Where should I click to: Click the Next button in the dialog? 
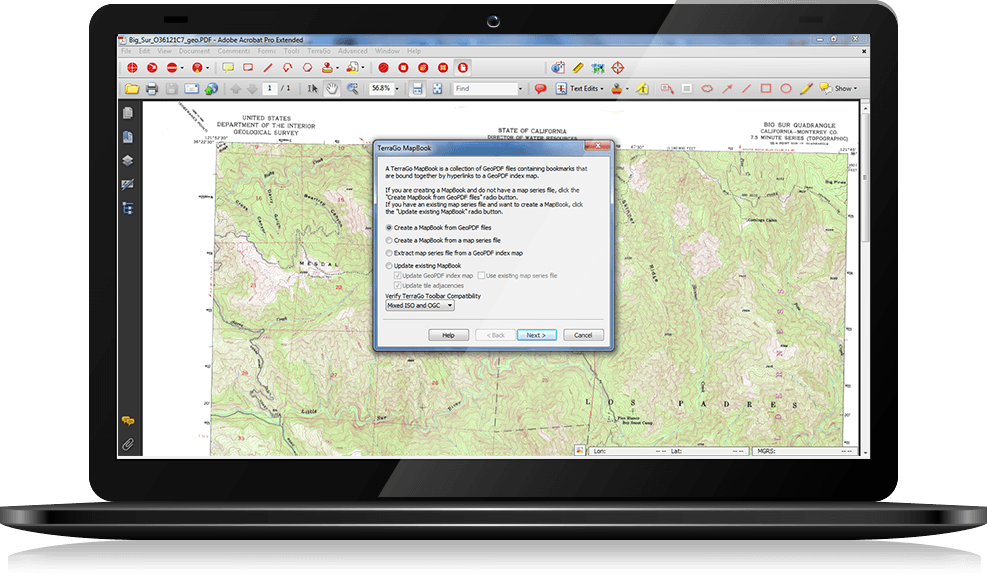[x=536, y=335]
